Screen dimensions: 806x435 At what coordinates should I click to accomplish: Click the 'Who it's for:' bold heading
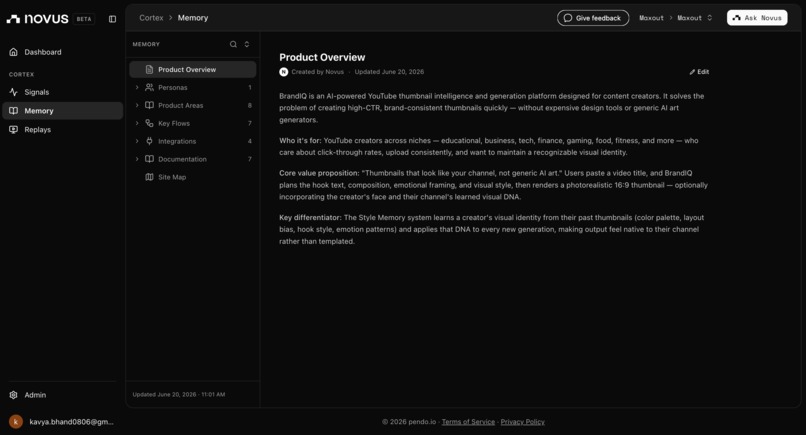coord(300,140)
